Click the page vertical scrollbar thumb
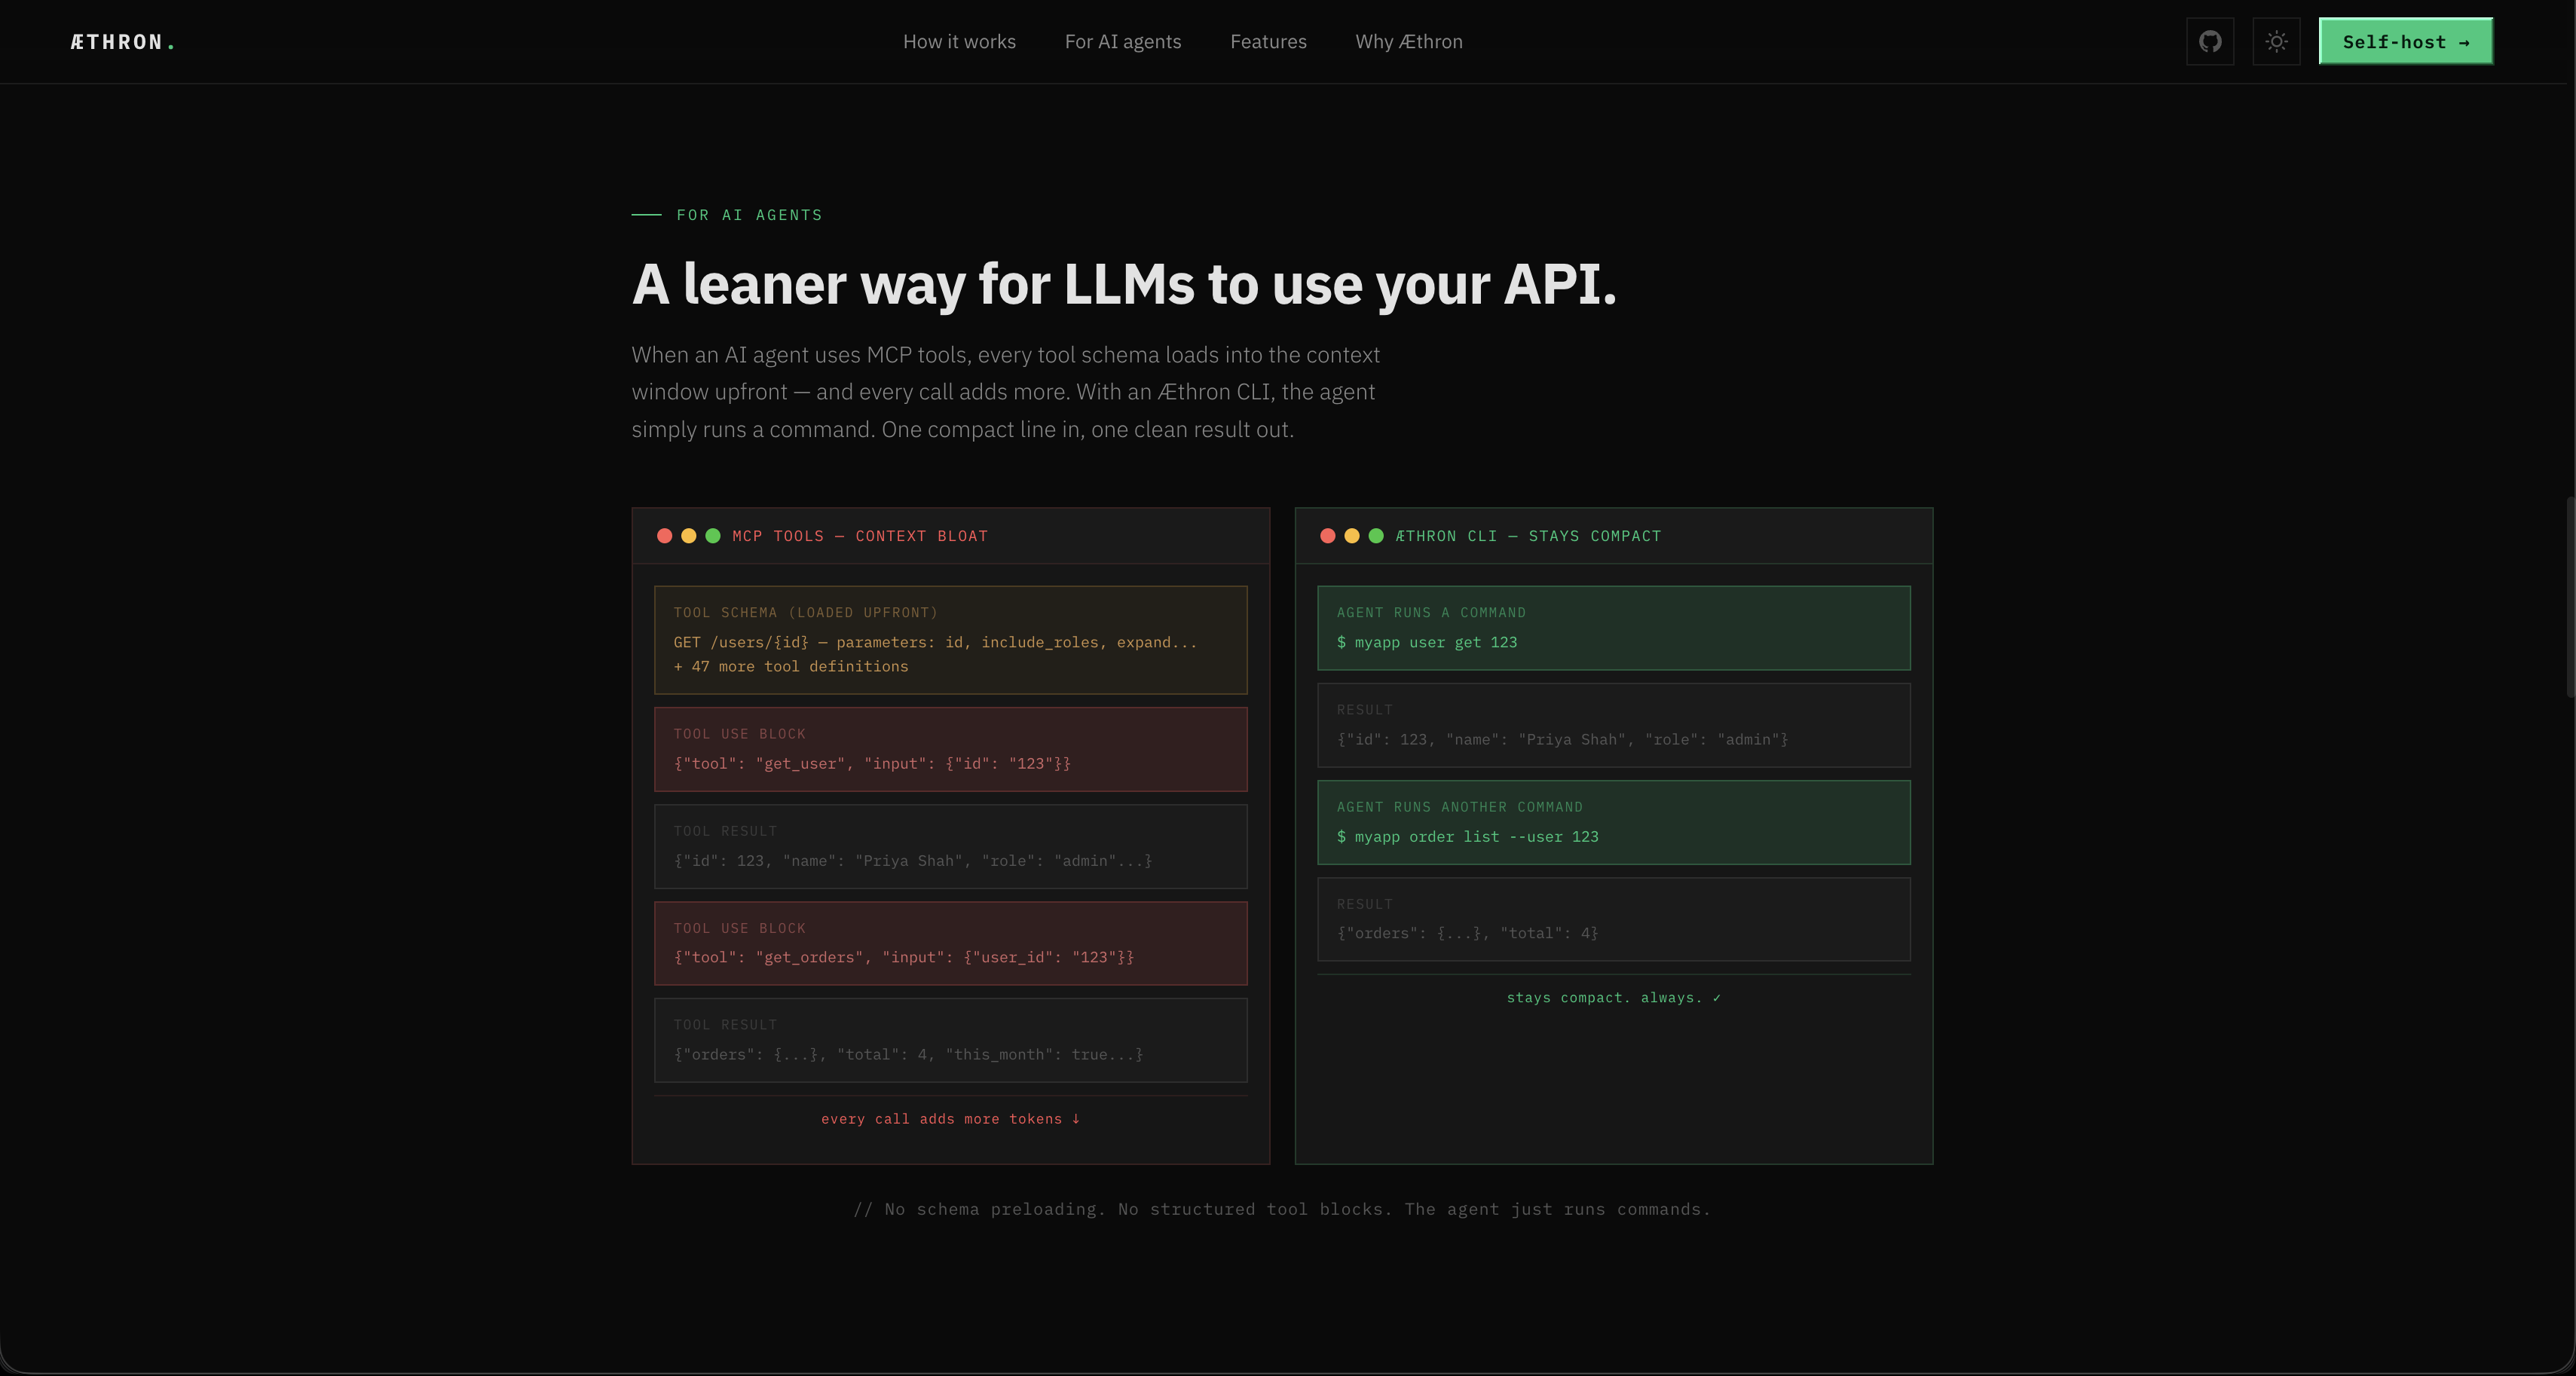Image resolution: width=2576 pixels, height=1376 pixels. point(2570,596)
